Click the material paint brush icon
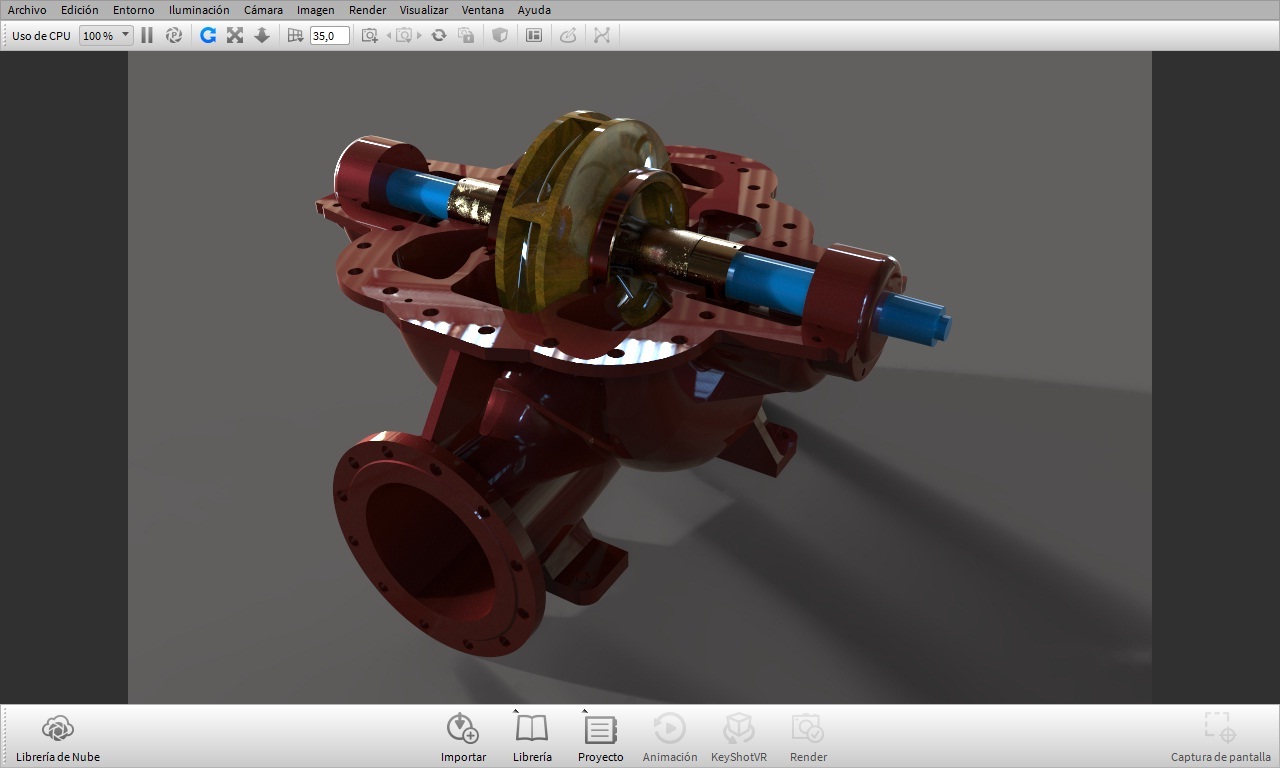The height and width of the screenshot is (768, 1280). (x=568, y=35)
